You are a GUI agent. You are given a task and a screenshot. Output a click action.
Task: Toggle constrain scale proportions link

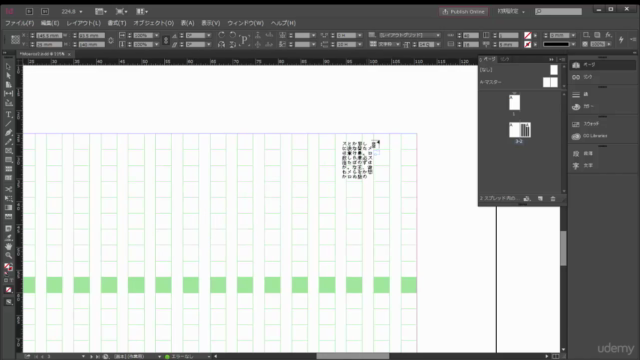[166, 40]
